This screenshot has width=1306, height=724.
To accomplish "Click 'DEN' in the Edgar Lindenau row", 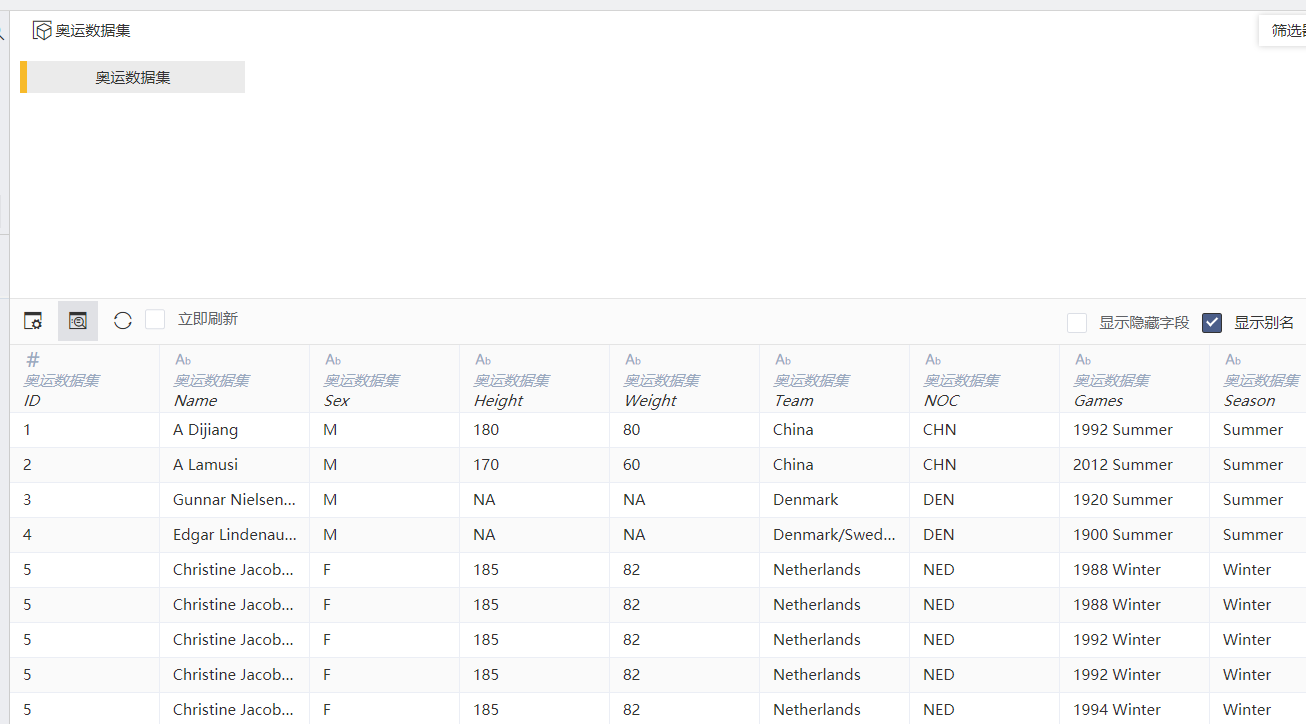I will [x=939, y=535].
